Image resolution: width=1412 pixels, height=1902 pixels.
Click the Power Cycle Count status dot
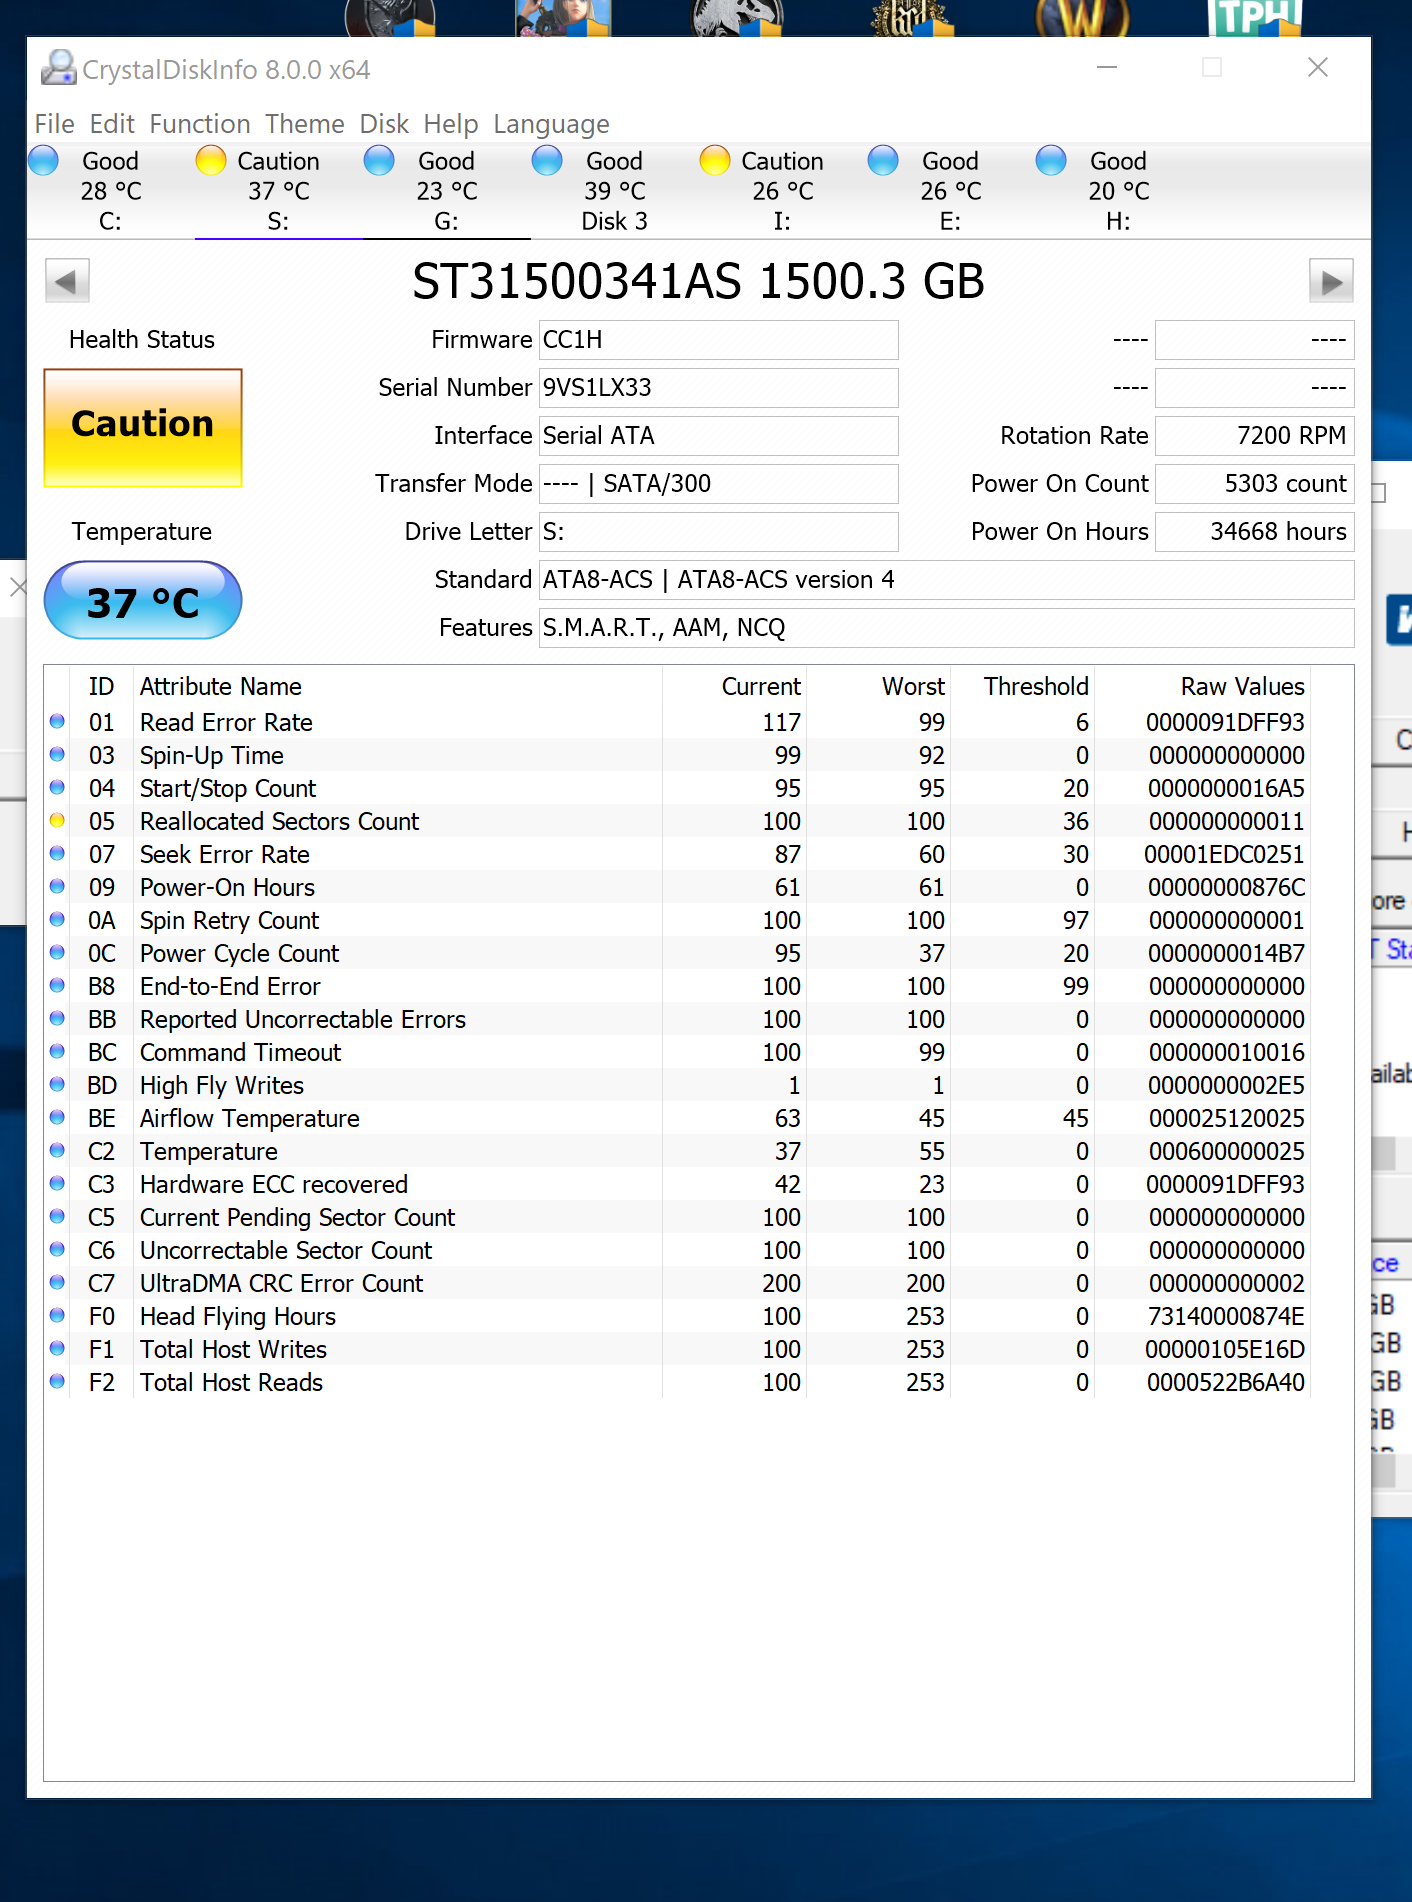pos(57,953)
